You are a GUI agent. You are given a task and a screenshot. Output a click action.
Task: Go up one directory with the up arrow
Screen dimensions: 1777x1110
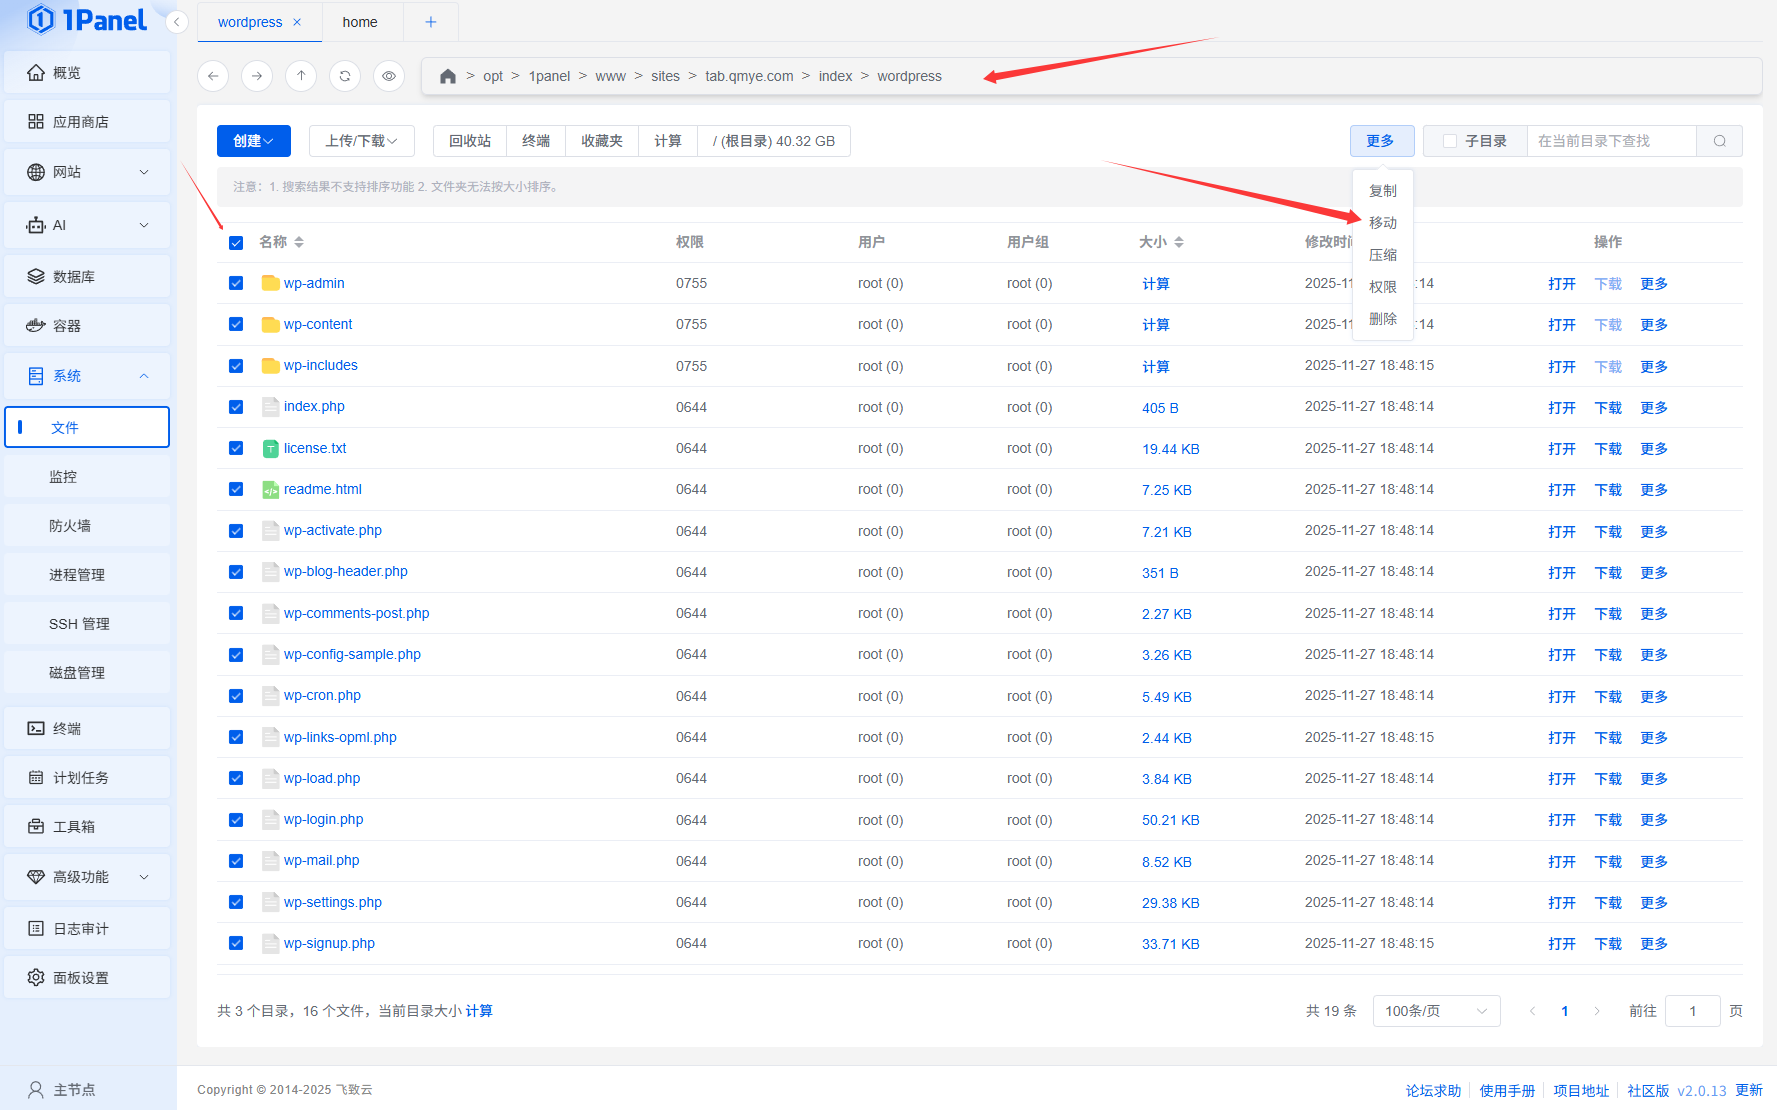tap(301, 76)
